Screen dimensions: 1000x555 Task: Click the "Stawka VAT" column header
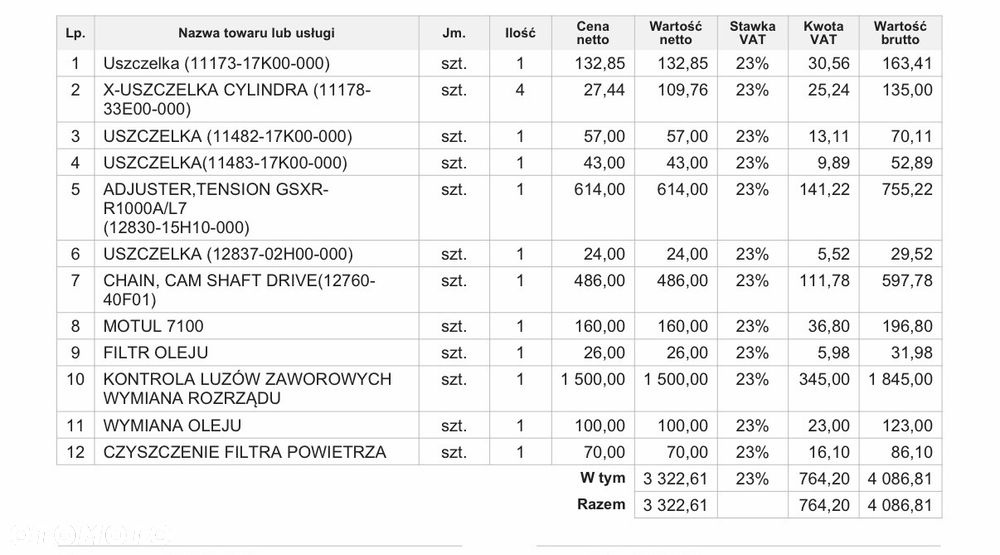tap(752, 33)
